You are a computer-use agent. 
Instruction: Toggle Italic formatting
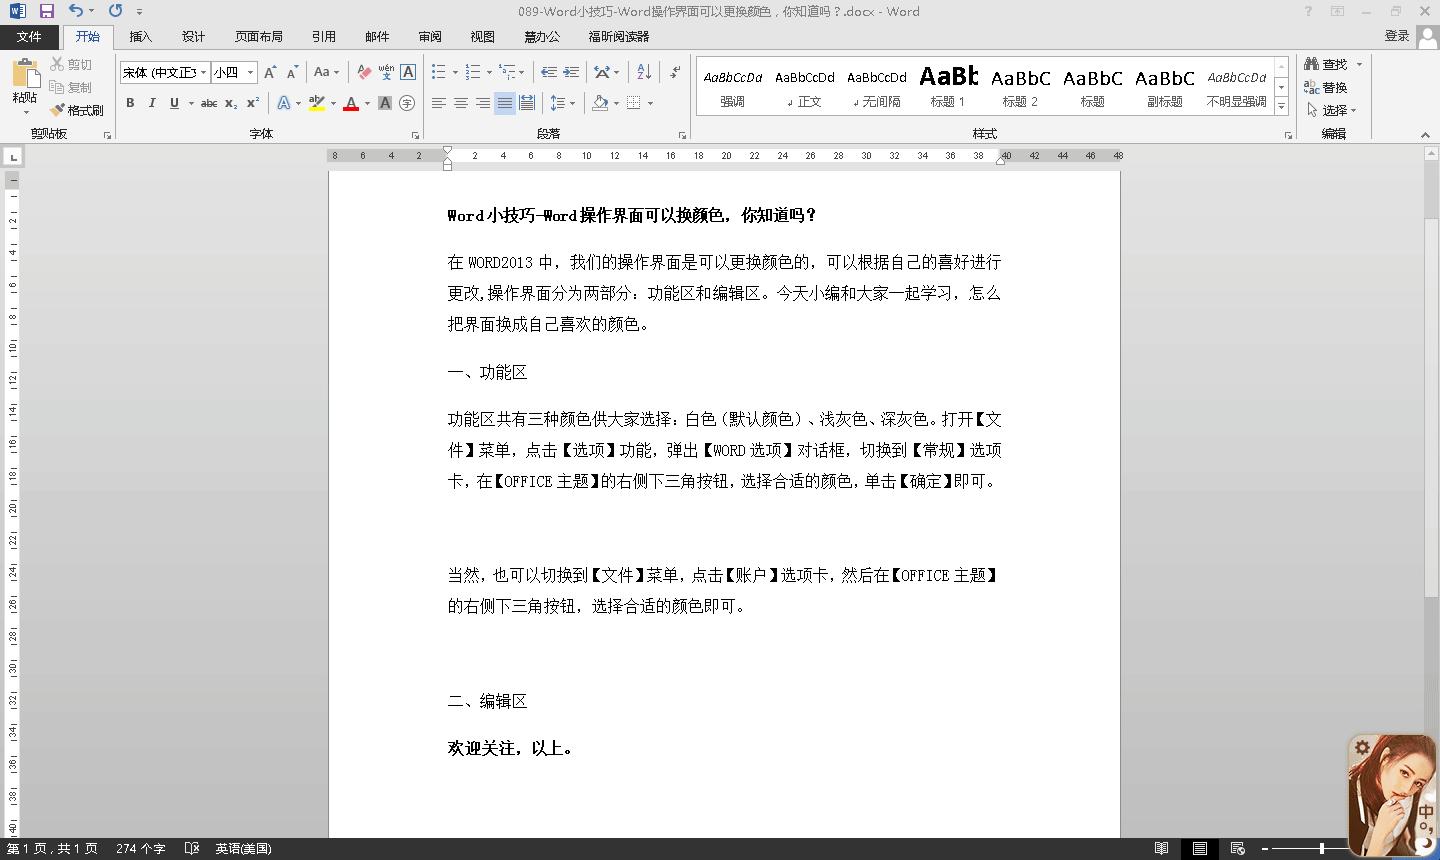152,103
